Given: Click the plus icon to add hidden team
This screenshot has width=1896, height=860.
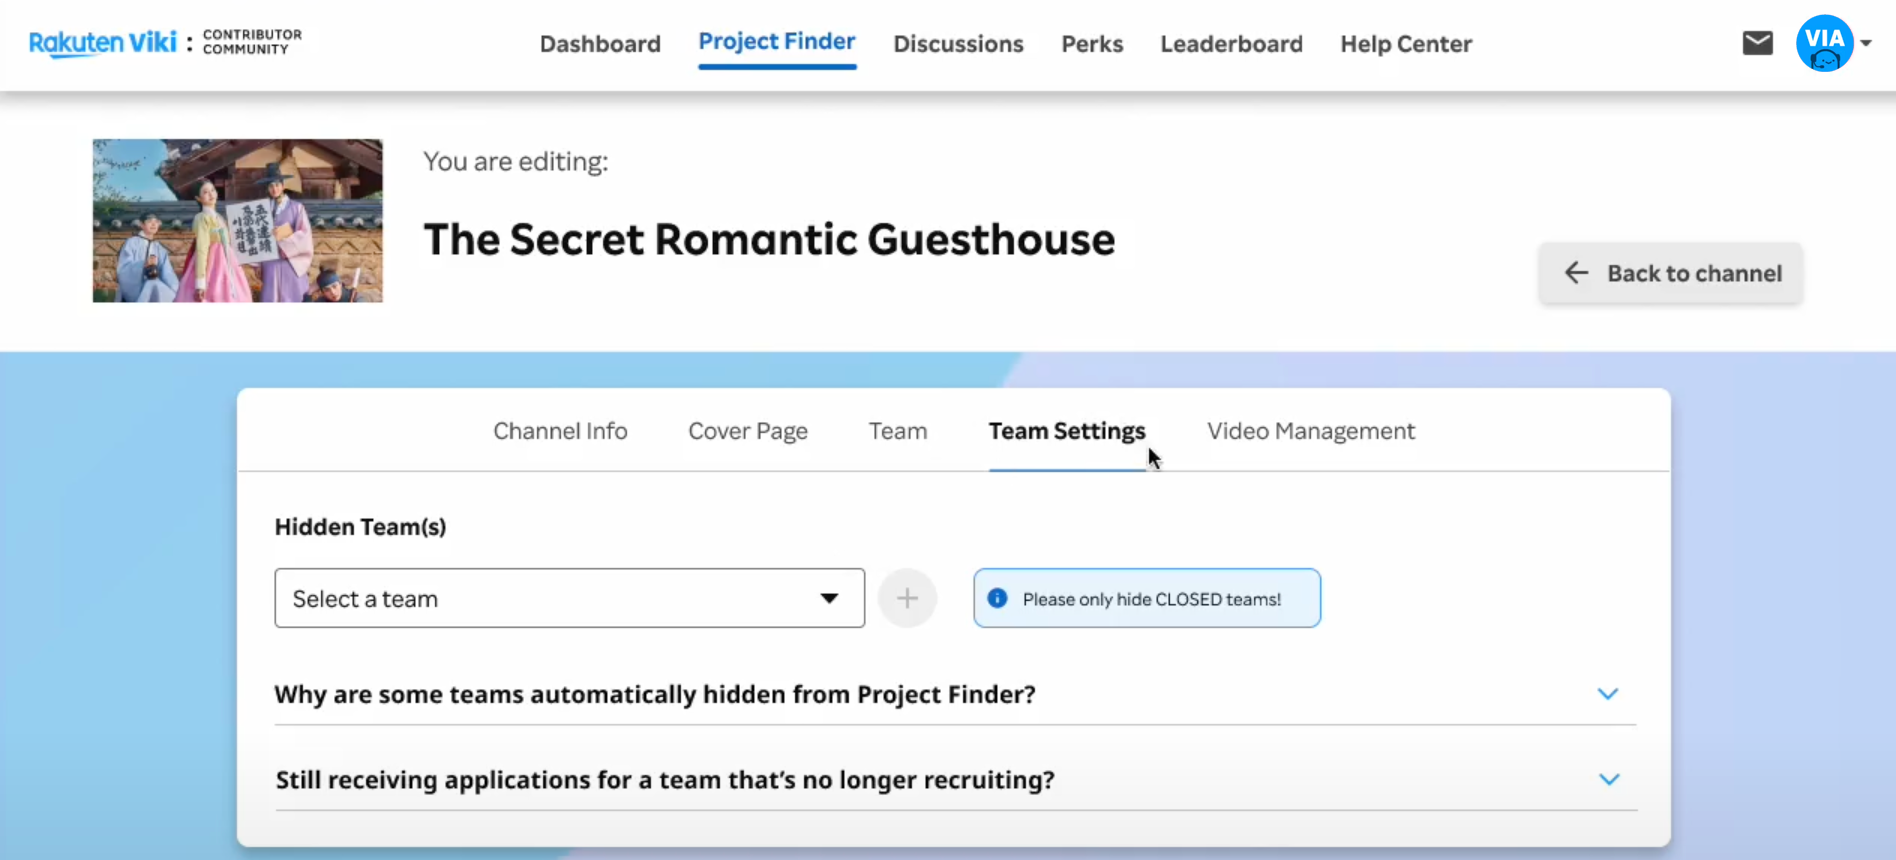Looking at the screenshot, I should [907, 598].
